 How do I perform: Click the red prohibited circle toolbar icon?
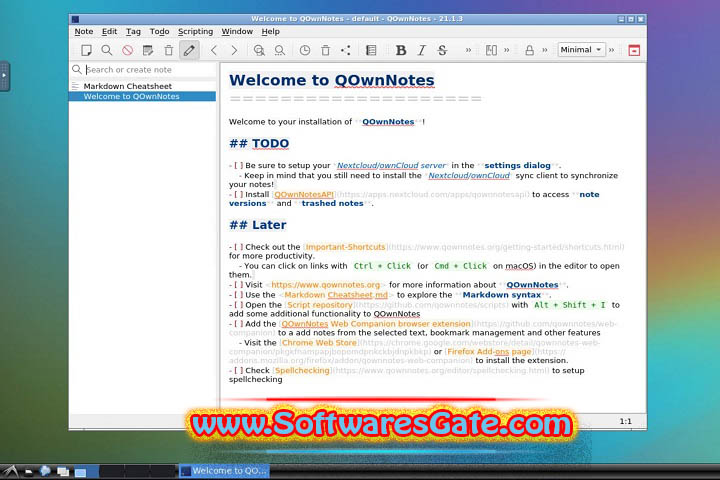[x=127, y=50]
